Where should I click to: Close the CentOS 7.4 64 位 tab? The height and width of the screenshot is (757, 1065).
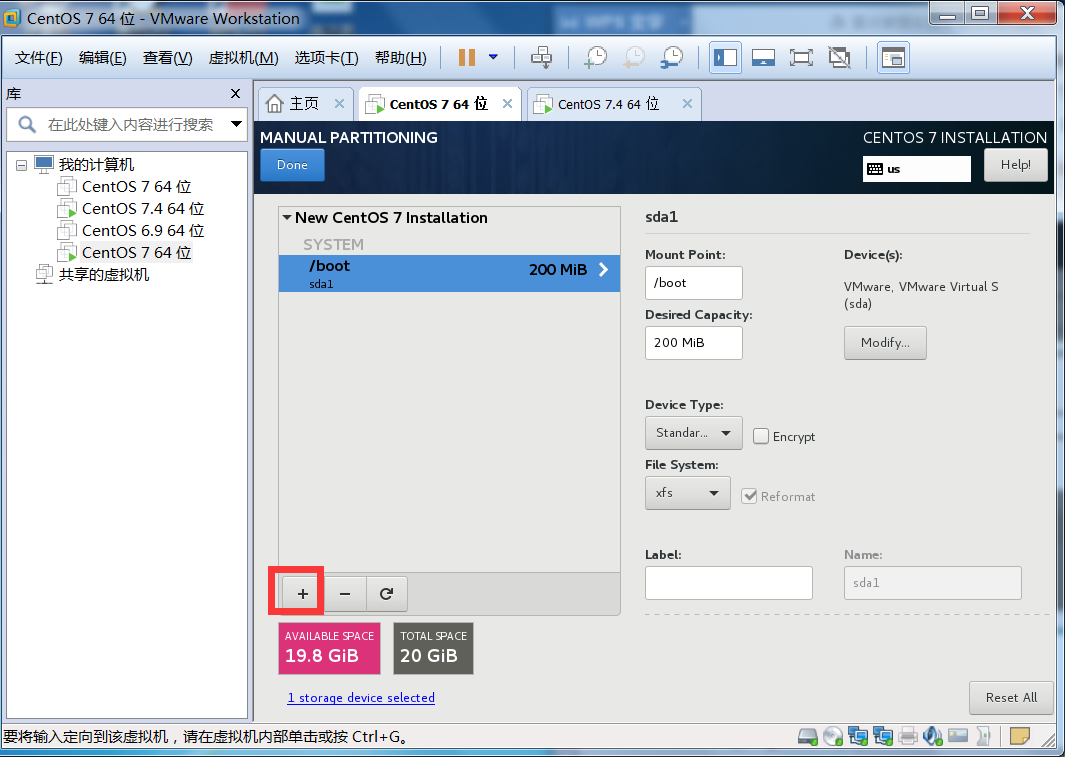(x=687, y=104)
